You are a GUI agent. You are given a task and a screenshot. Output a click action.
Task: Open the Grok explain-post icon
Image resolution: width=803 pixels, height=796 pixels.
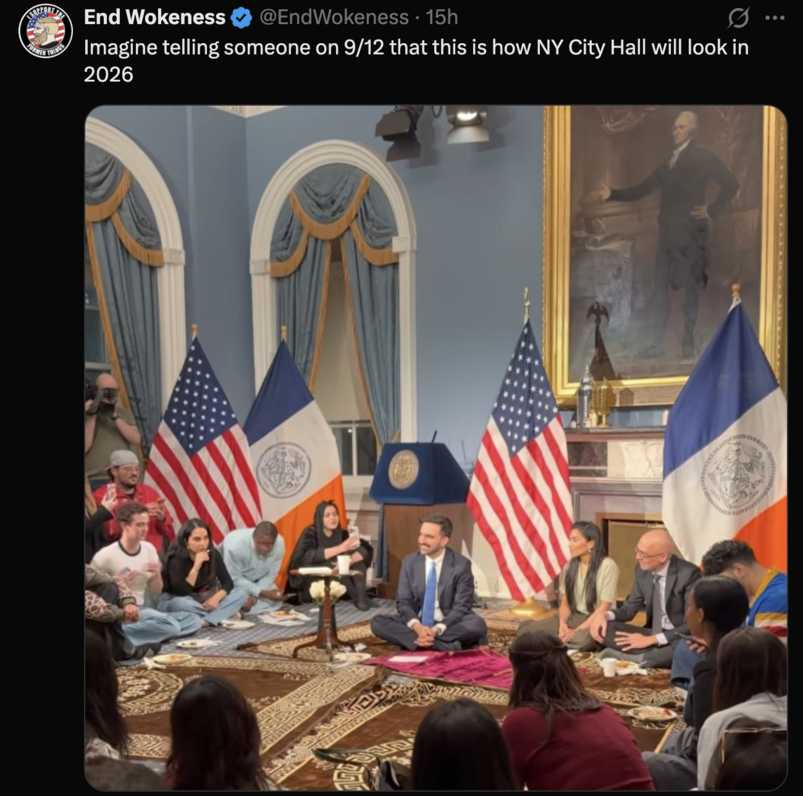tap(738, 18)
